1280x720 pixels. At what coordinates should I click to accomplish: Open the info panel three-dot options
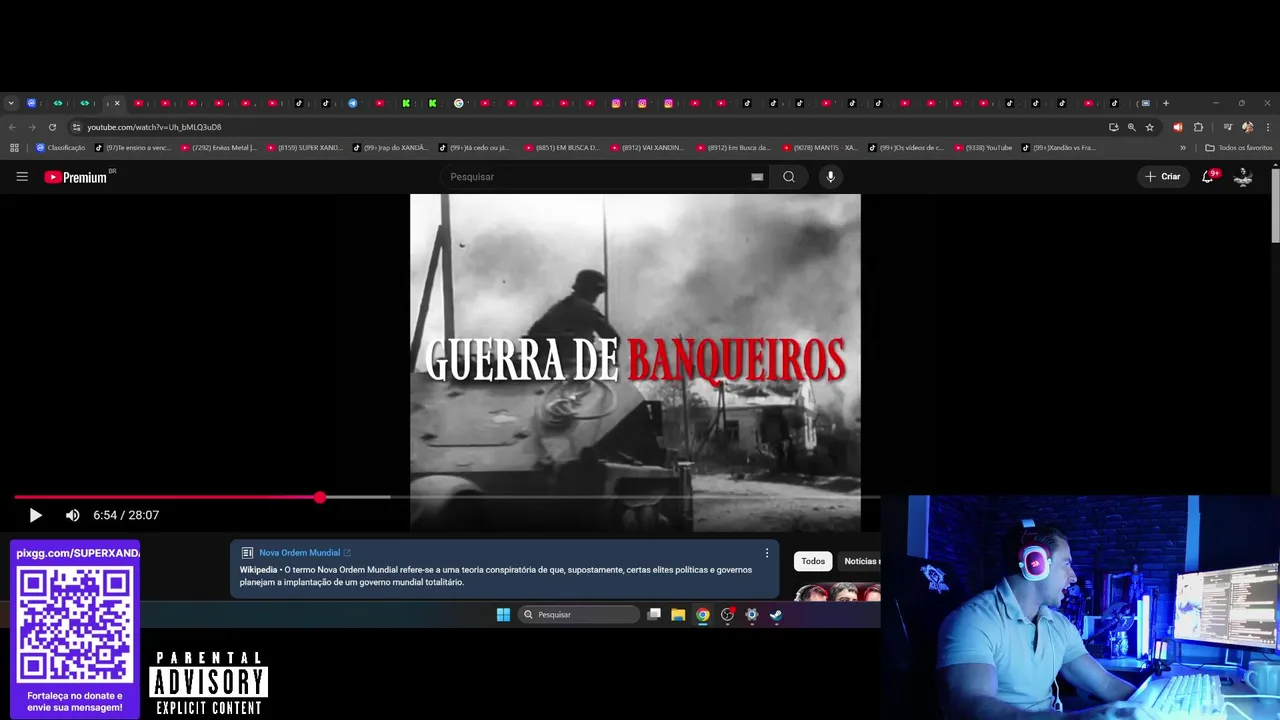(767, 553)
